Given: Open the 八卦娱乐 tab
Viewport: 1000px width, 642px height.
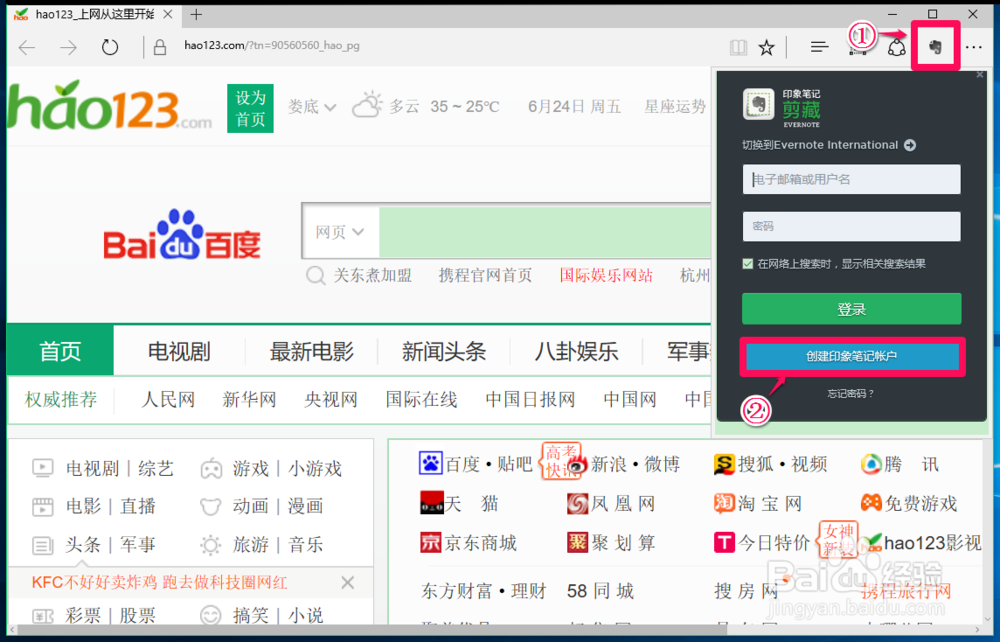Looking at the screenshot, I should 577,351.
